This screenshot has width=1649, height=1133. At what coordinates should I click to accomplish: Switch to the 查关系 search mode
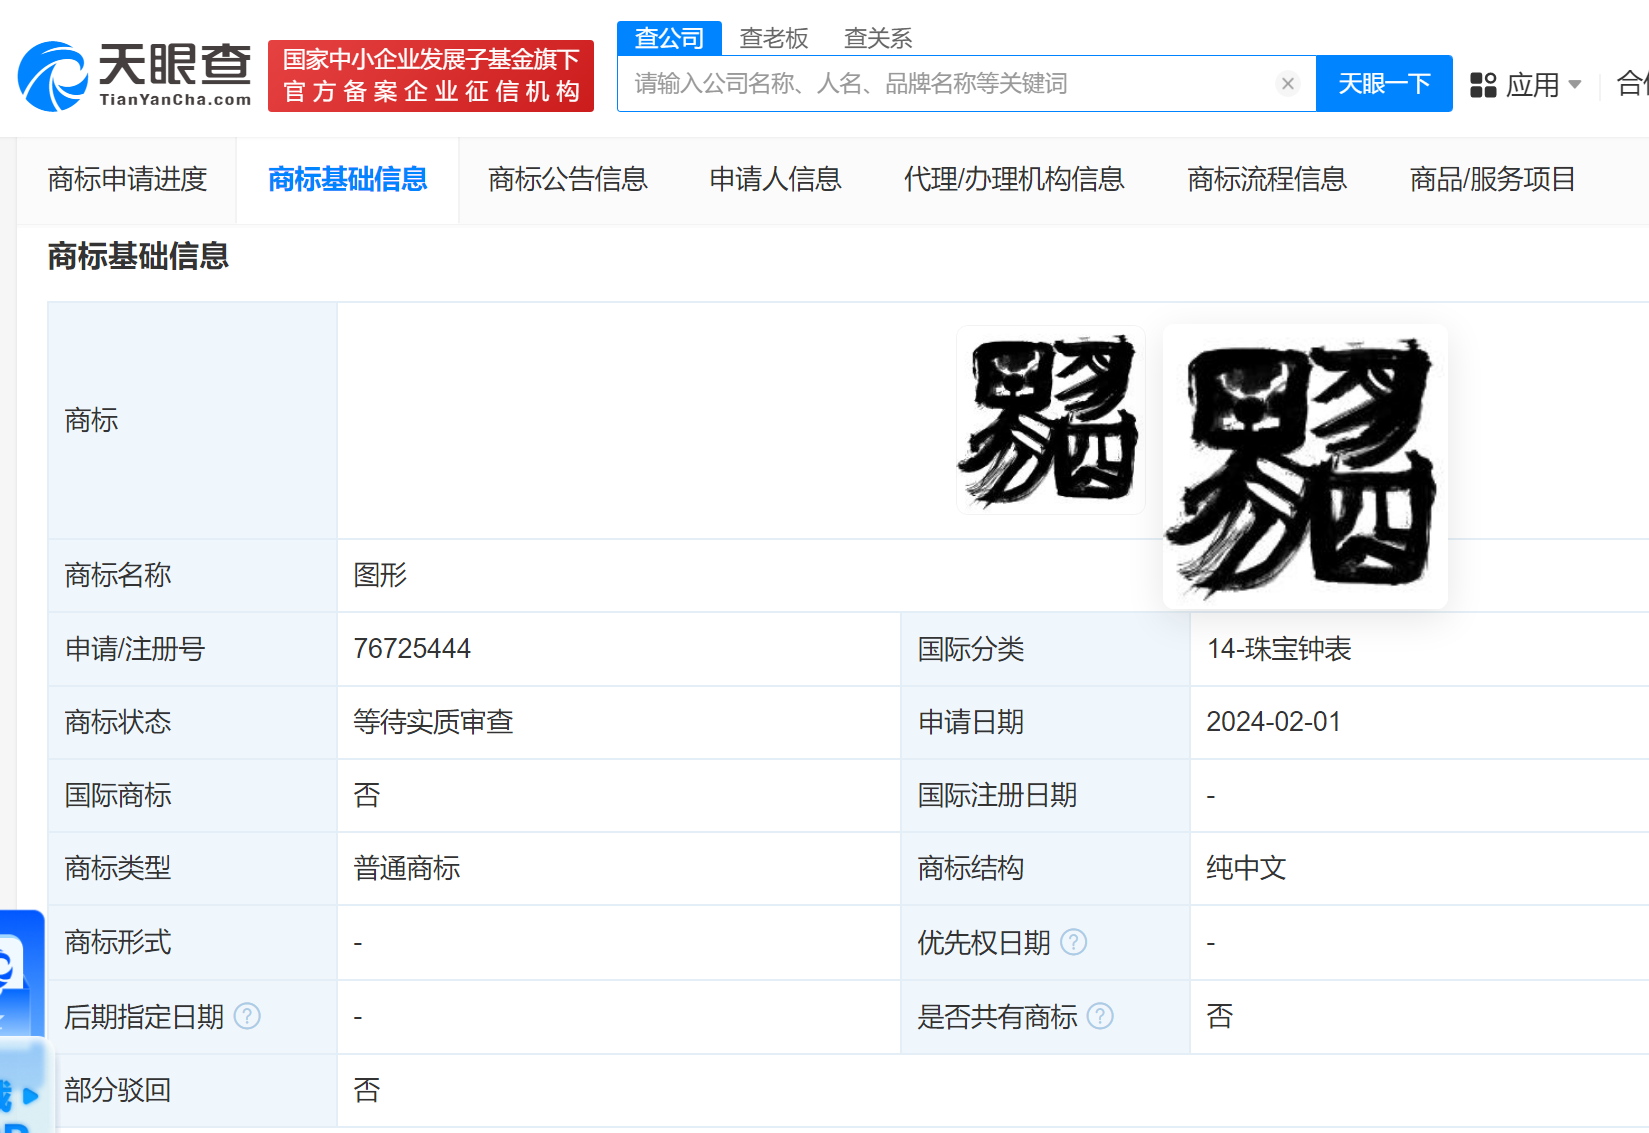pyautogui.click(x=877, y=37)
